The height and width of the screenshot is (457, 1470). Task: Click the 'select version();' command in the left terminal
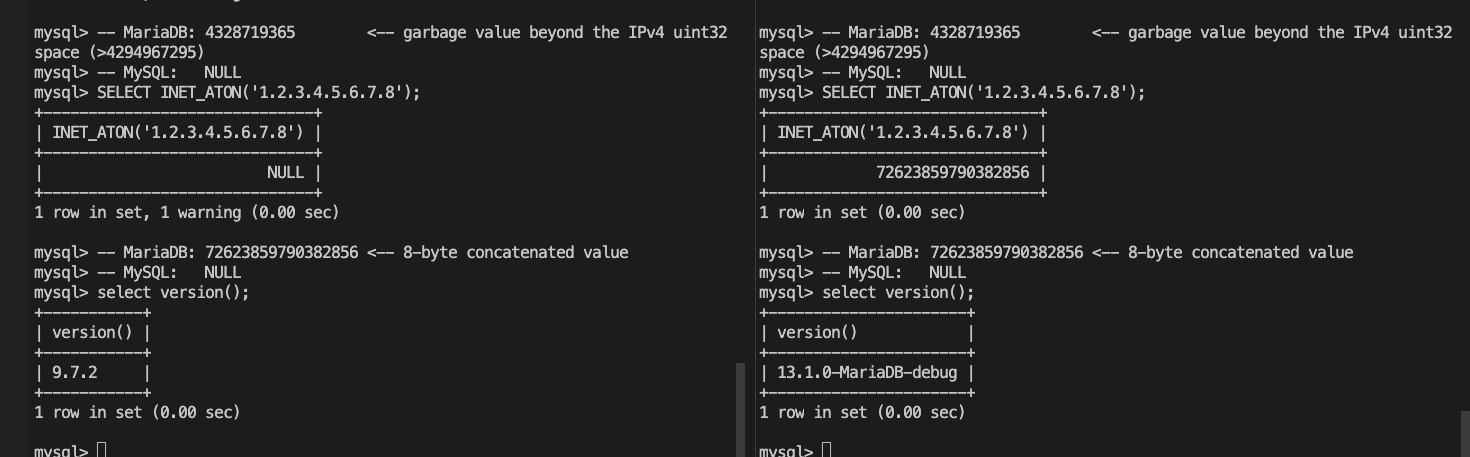tap(173, 292)
